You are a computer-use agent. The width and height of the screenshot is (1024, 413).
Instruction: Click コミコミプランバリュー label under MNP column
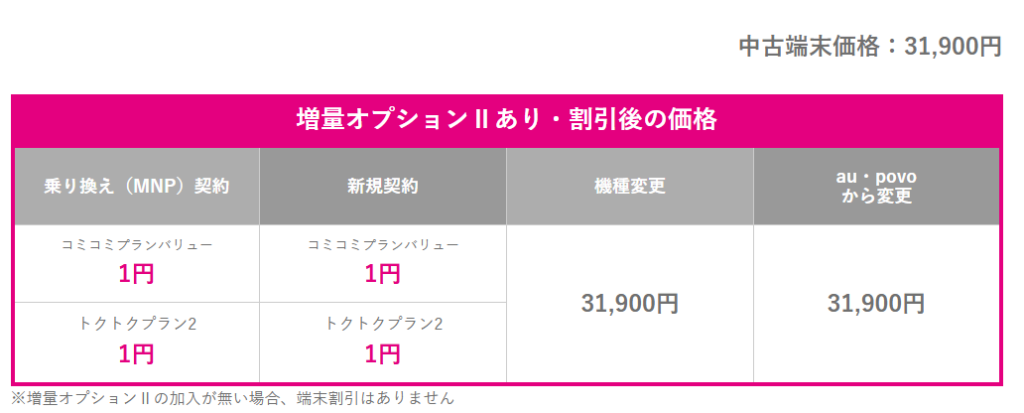137,245
